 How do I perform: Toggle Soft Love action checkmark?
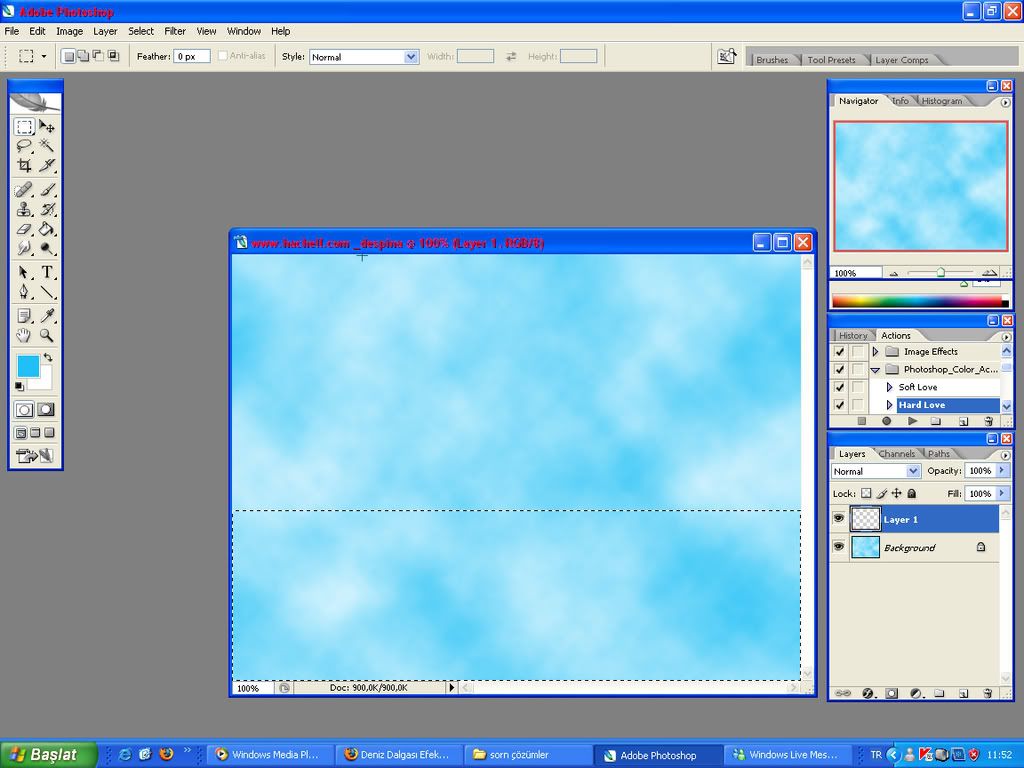[840, 387]
